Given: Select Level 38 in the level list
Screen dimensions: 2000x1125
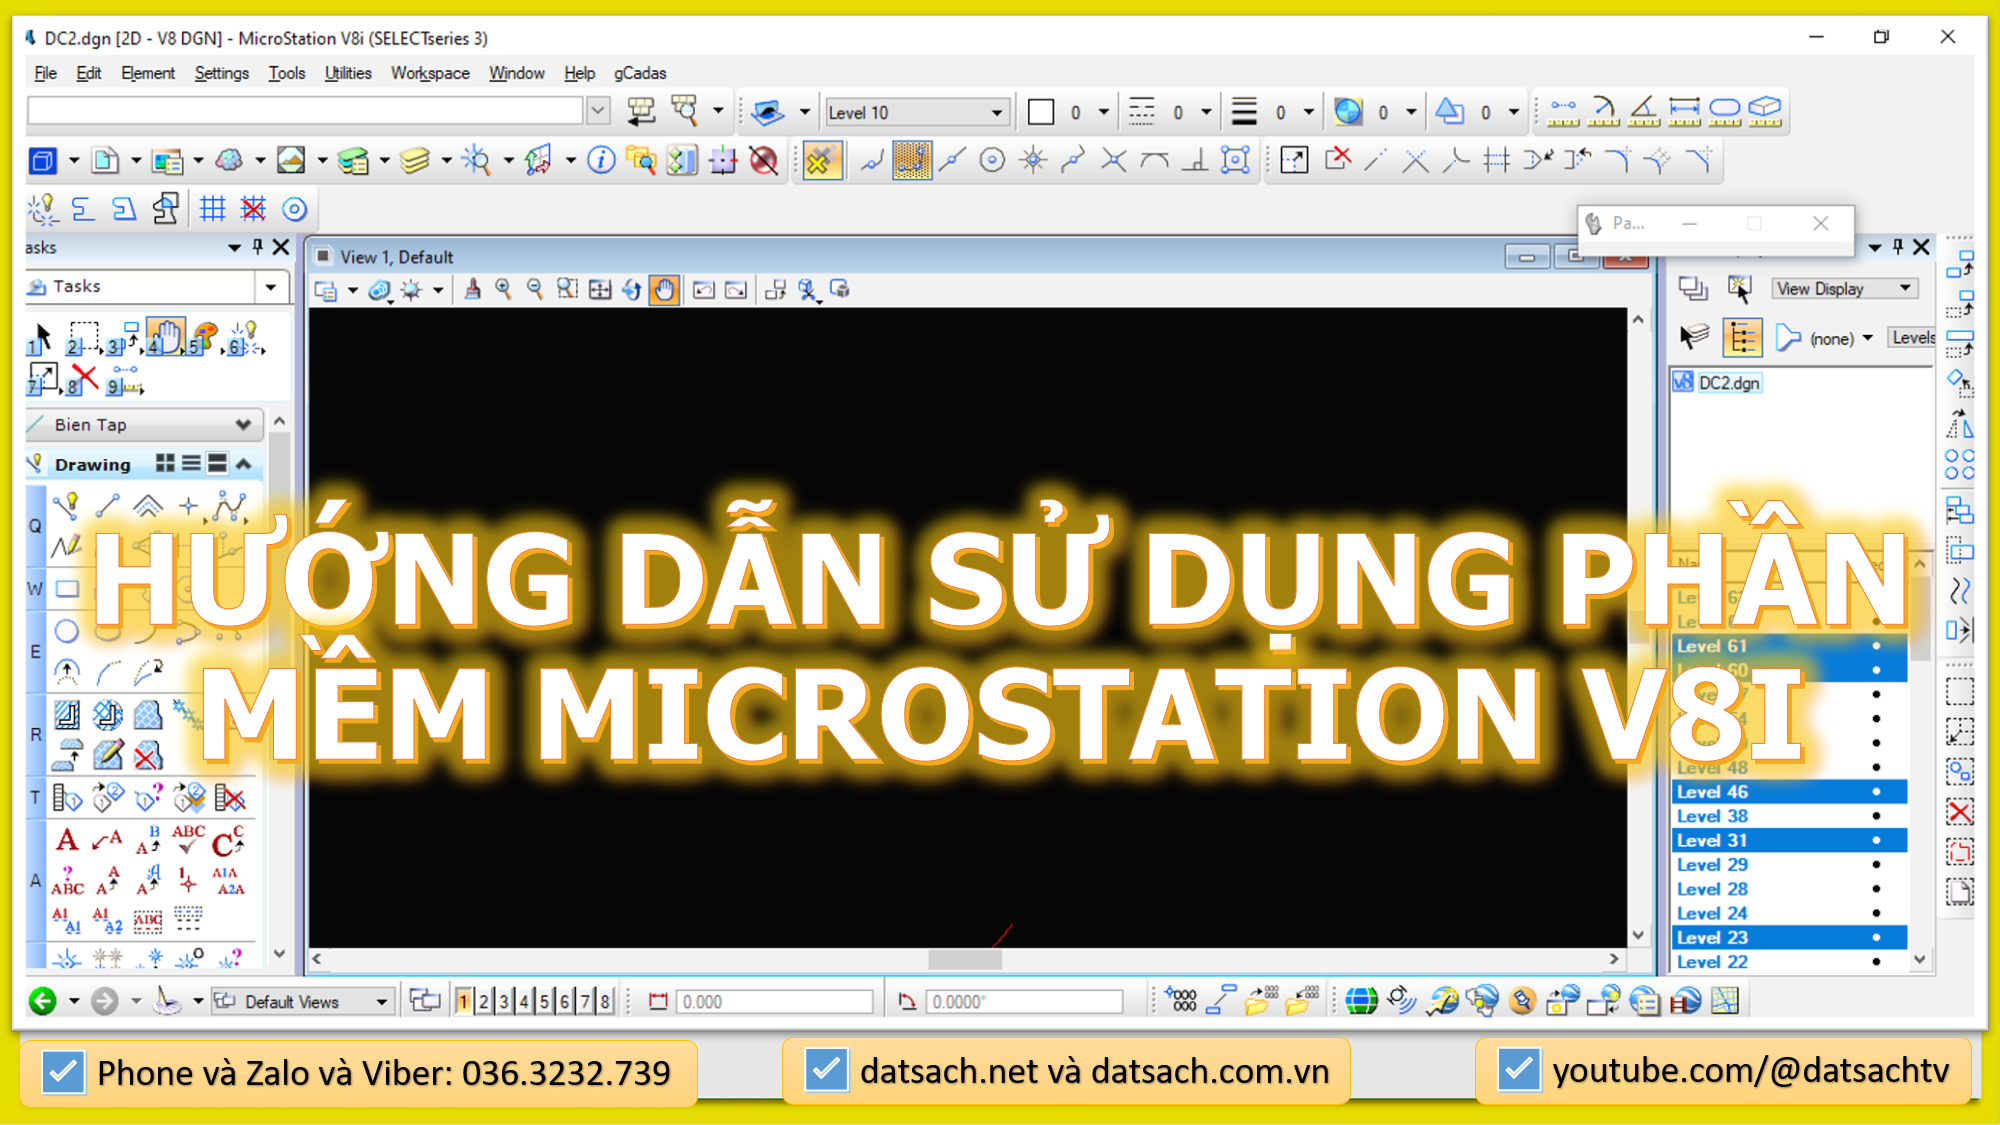Looking at the screenshot, I should (x=1712, y=816).
